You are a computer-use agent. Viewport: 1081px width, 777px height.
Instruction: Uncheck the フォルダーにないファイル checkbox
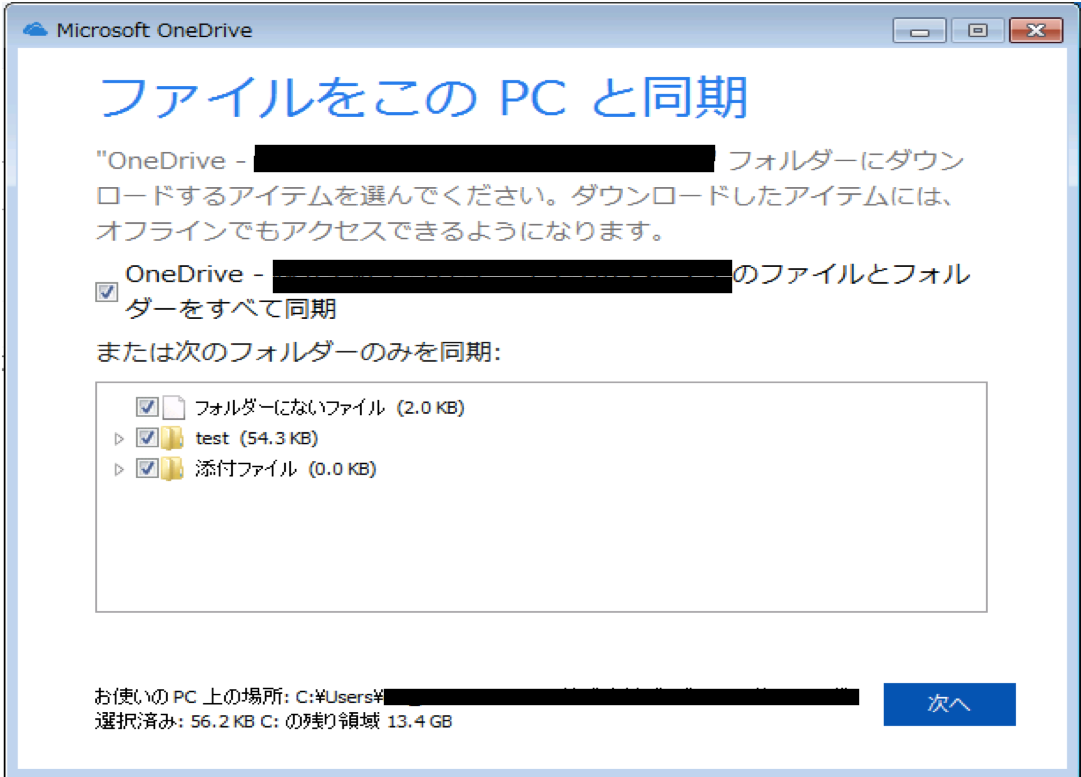147,407
